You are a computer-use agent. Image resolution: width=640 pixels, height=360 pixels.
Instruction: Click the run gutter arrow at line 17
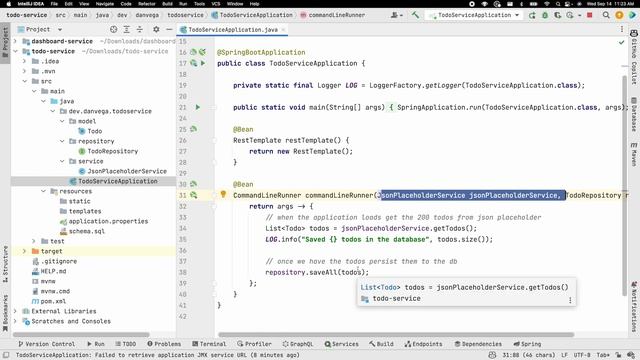[203, 63]
